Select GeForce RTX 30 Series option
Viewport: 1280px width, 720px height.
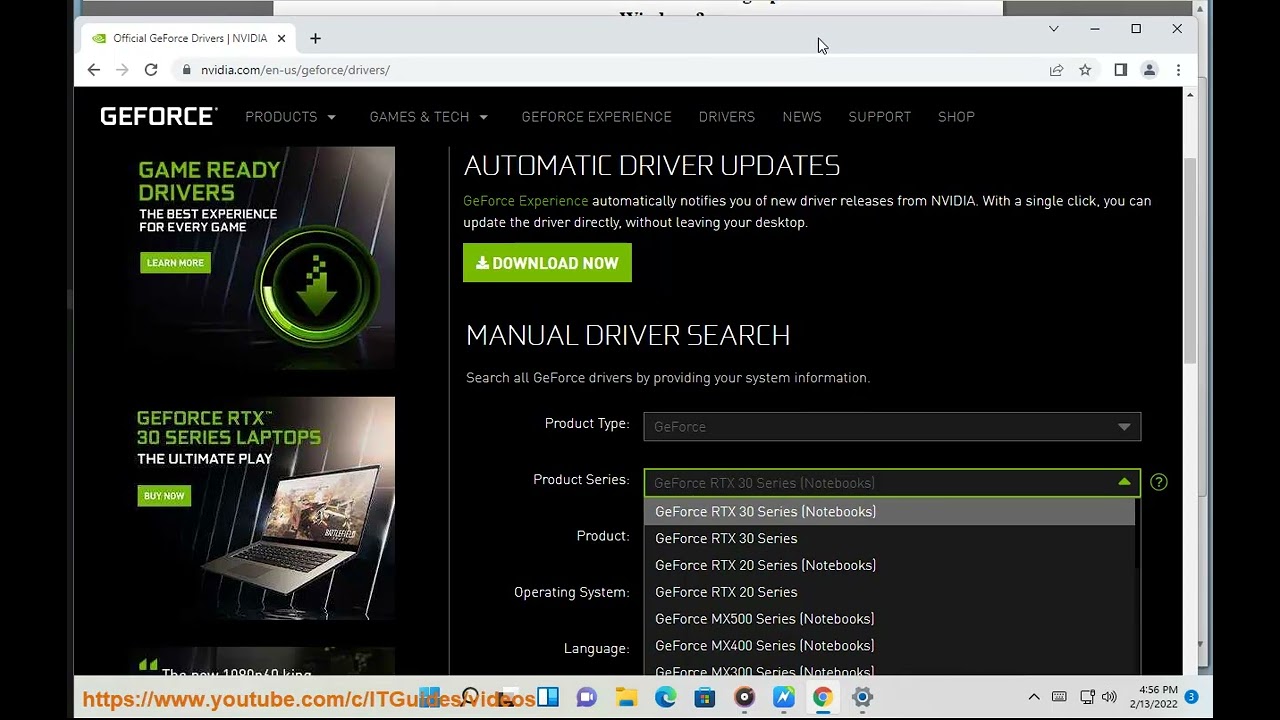[889, 538]
